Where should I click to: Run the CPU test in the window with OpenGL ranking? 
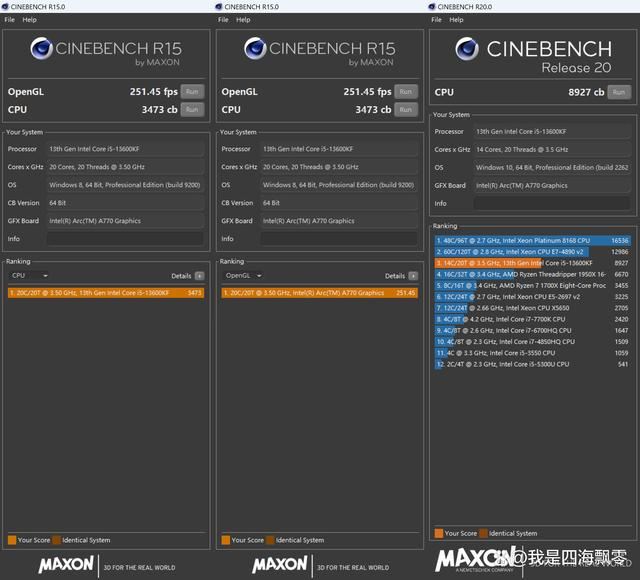tap(405, 109)
